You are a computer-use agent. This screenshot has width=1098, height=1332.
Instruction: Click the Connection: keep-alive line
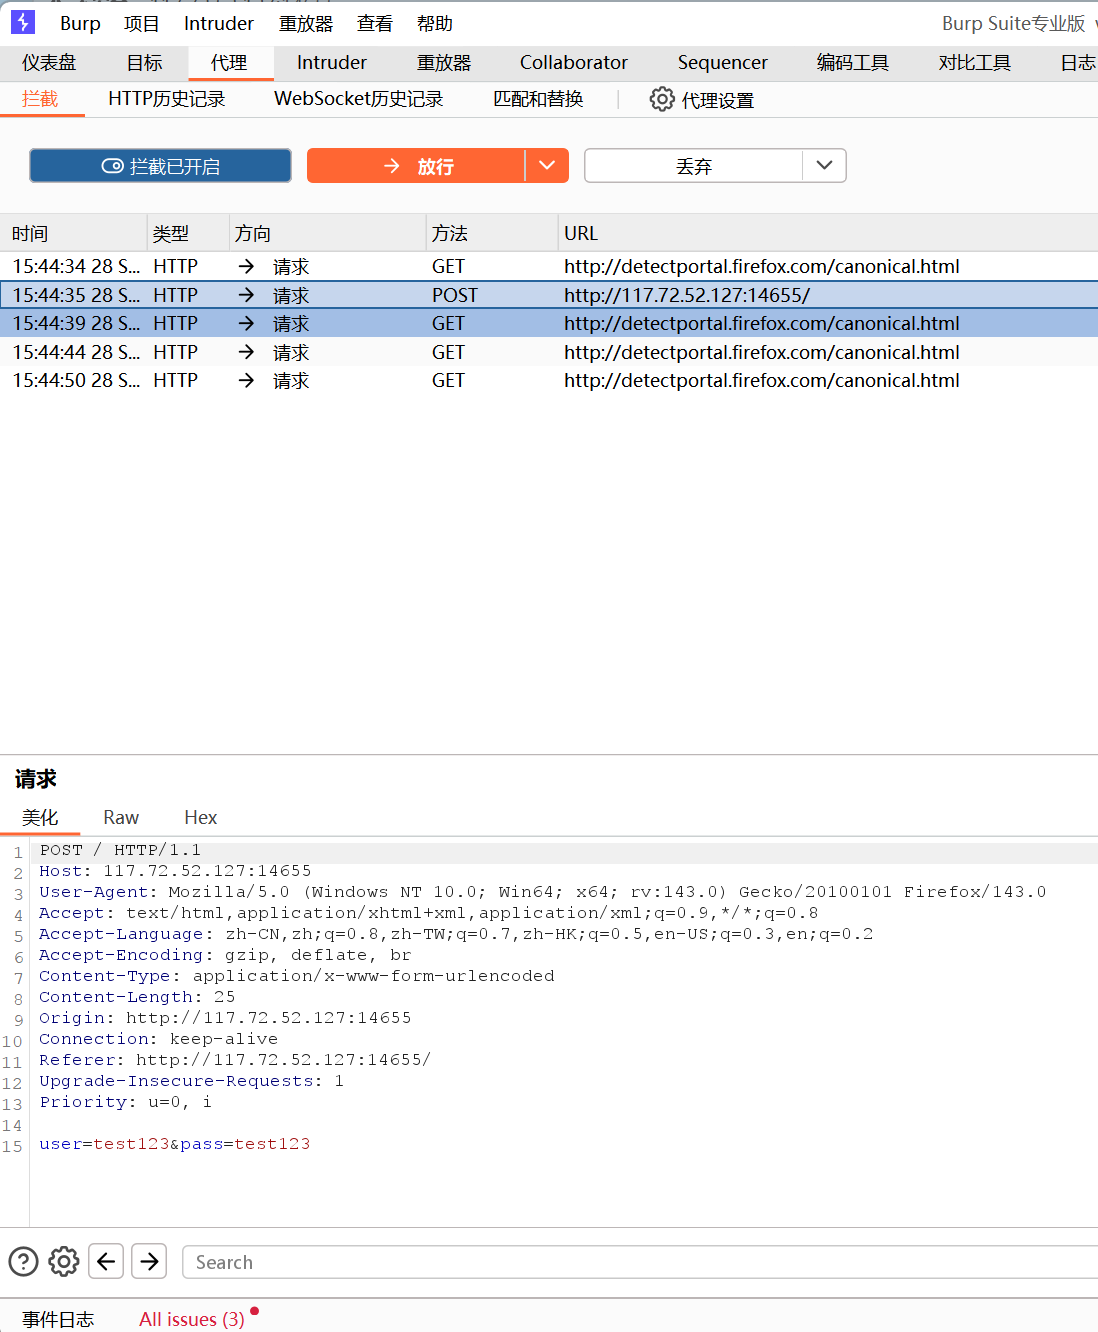pos(158,1039)
